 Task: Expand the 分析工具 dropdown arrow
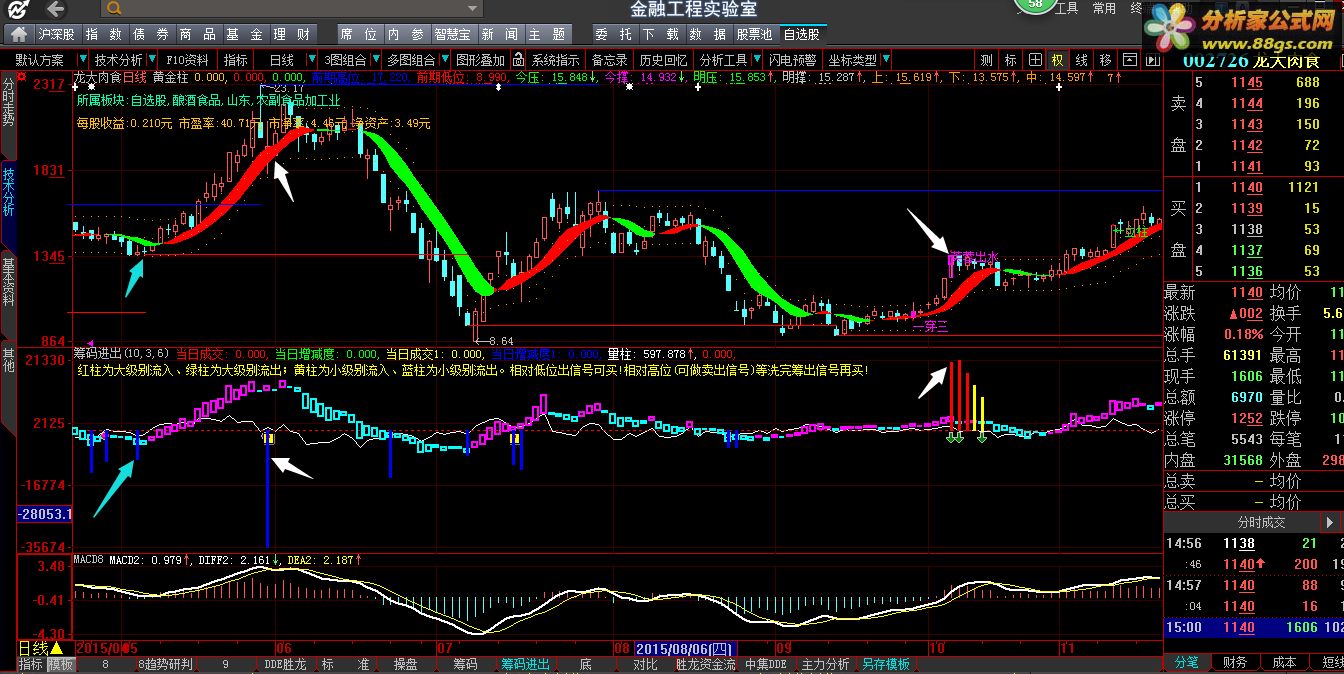[757, 60]
